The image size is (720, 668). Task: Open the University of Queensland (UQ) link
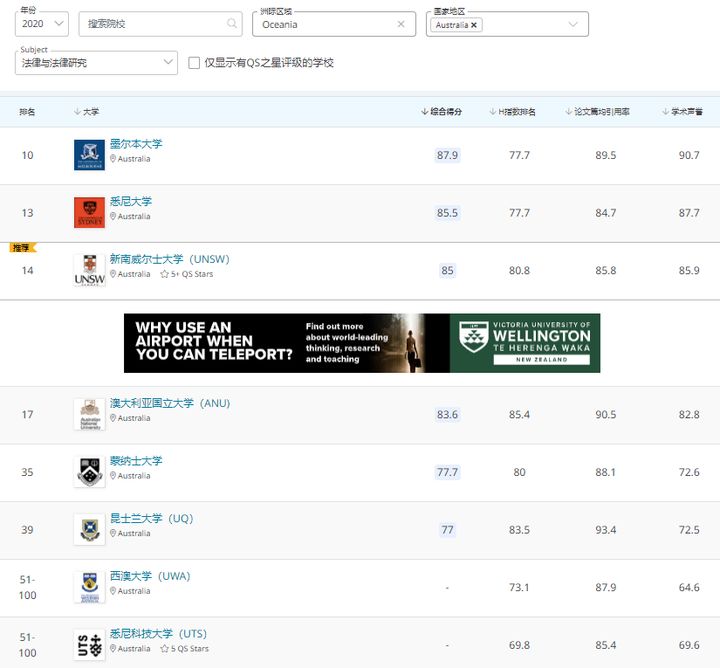pos(152,518)
